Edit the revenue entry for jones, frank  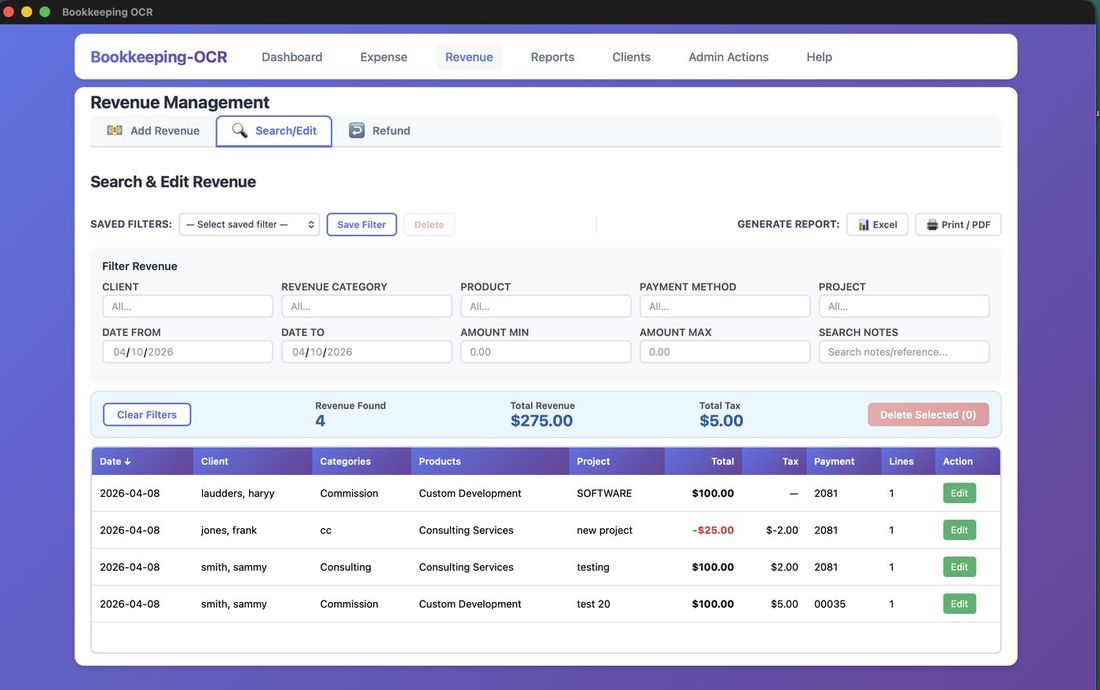pos(958,529)
